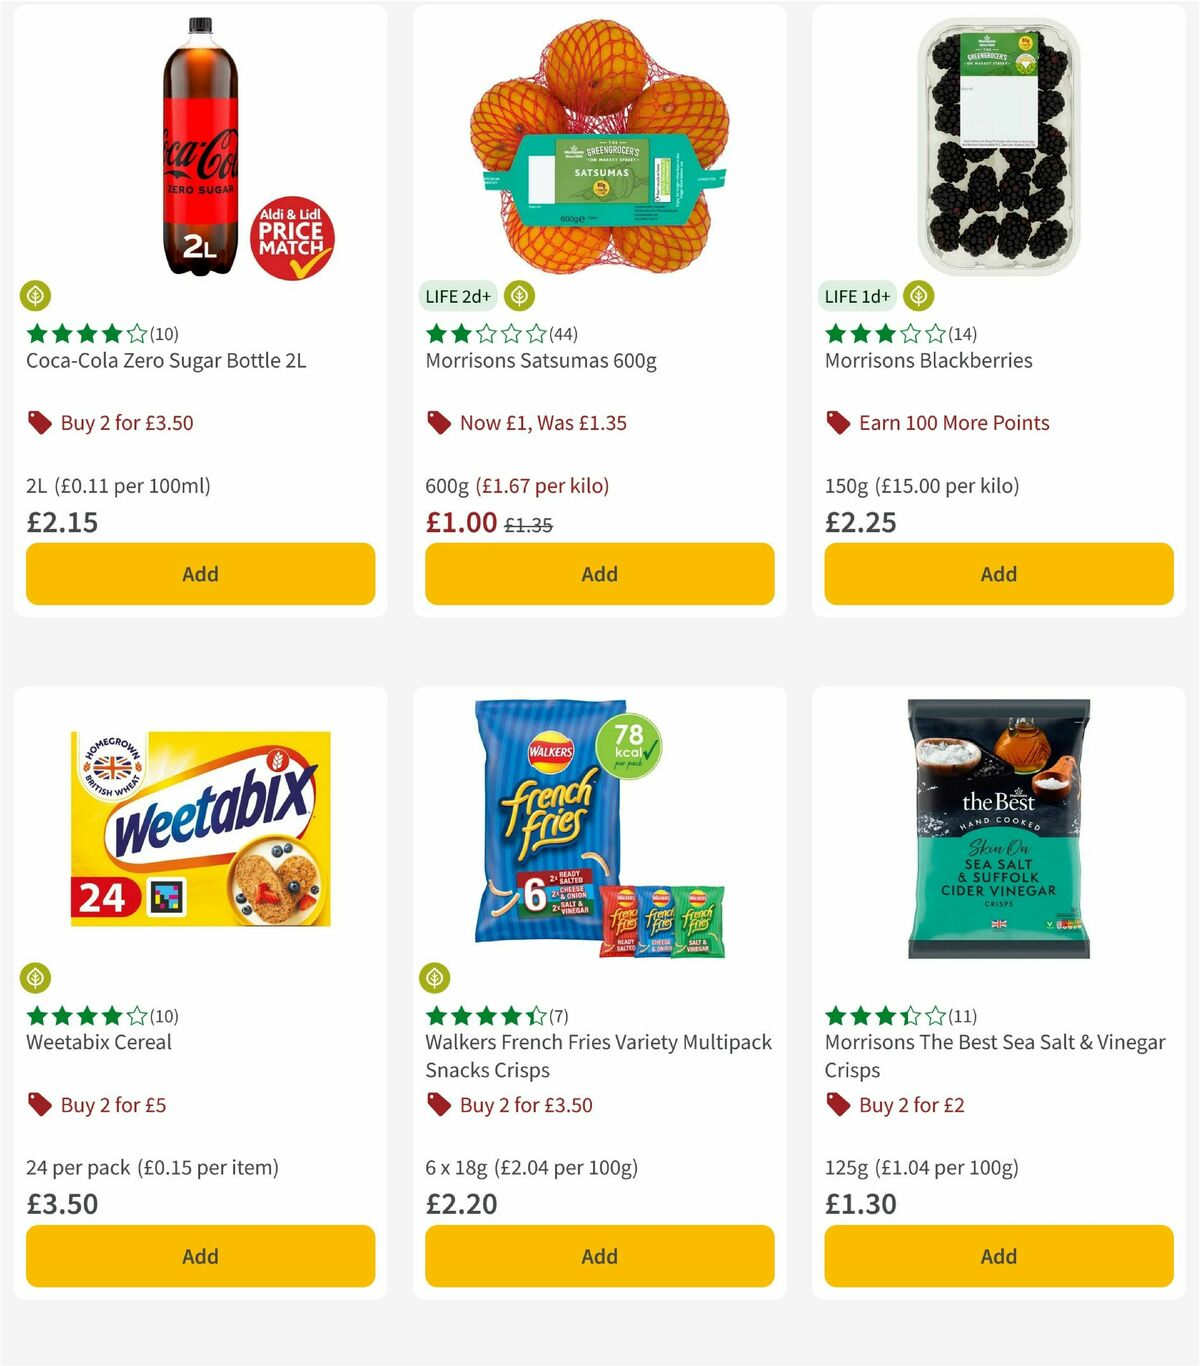Select the leaf icon on Morrisons Satsumas card
This screenshot has height=1366, width=1200.
[x=518, y=295]
